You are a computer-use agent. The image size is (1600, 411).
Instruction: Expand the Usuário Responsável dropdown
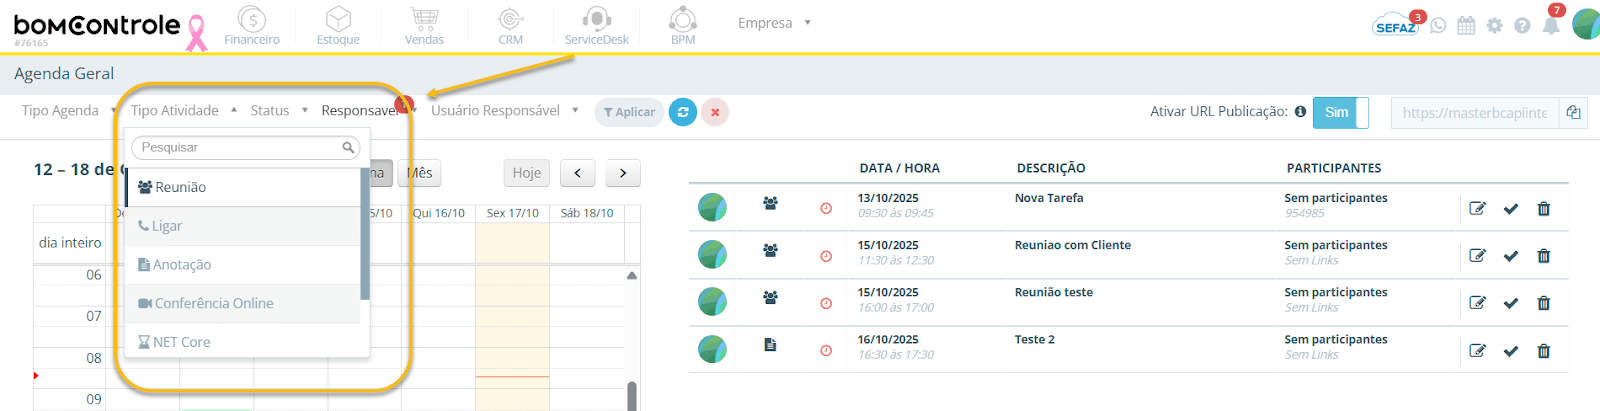[x=505, y=110]
